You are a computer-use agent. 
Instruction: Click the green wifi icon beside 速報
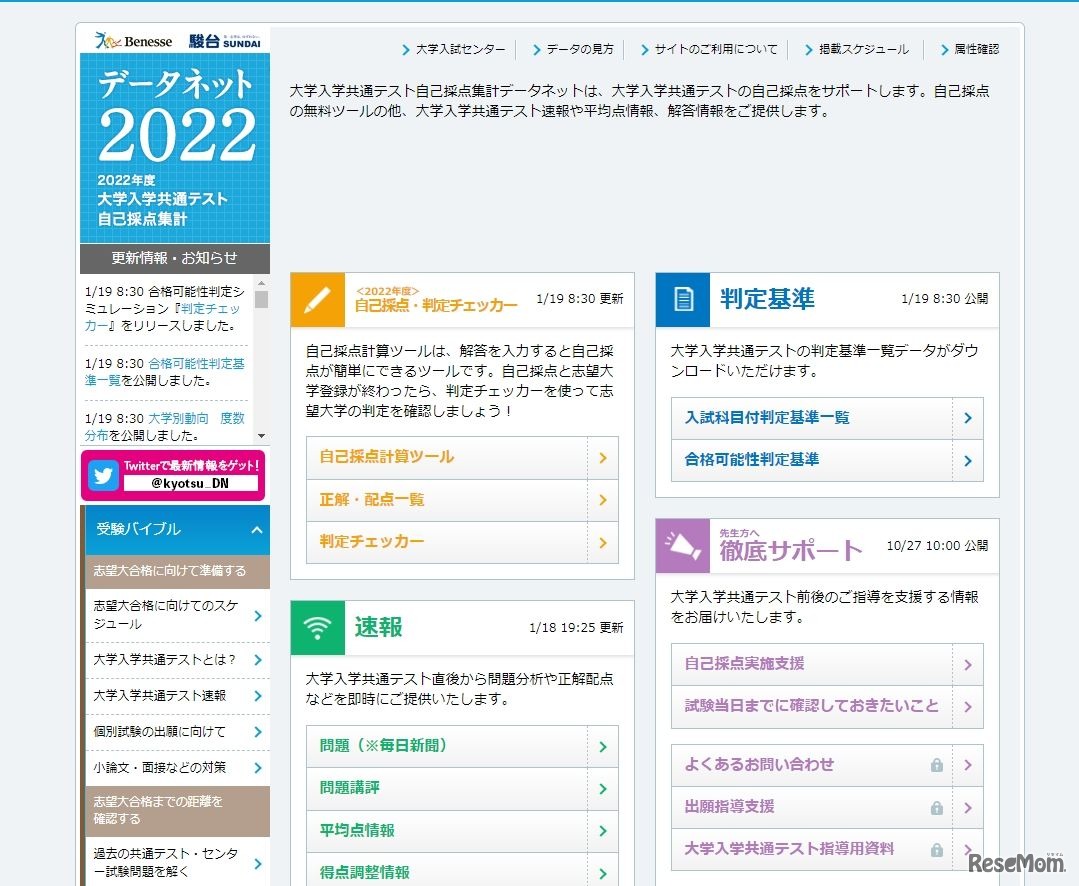317,628
